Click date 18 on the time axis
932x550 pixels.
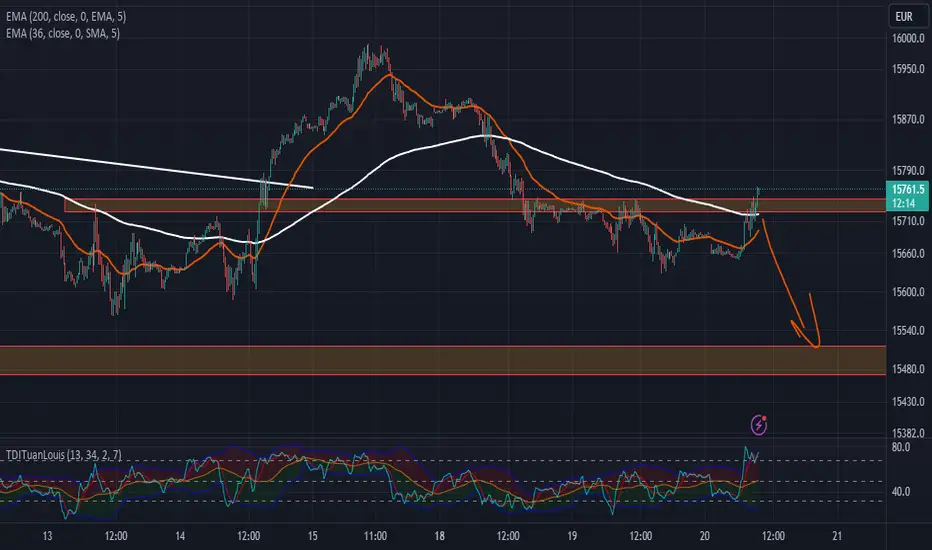pos(439,536)
